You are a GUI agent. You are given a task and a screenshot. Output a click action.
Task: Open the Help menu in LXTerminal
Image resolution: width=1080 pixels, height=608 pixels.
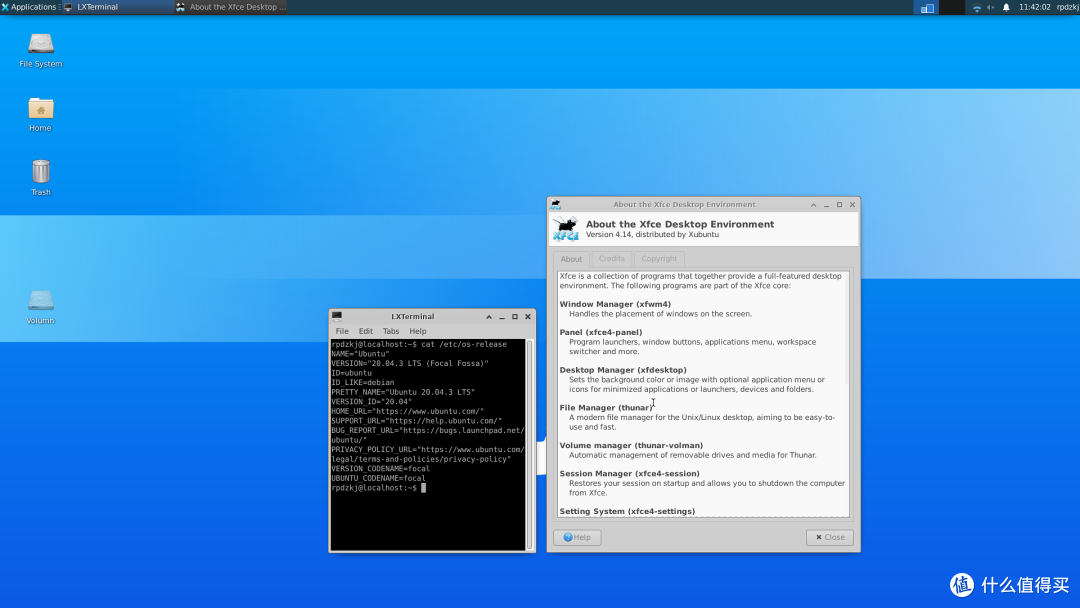click(418, 331)
